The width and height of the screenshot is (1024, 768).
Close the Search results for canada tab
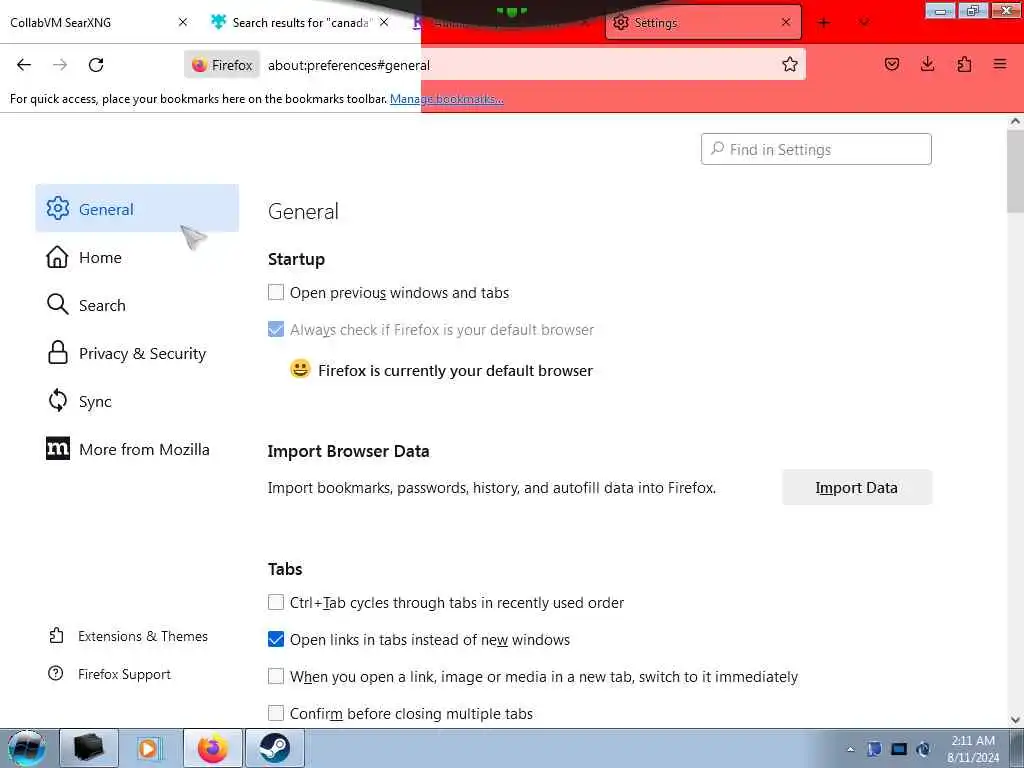384,22
